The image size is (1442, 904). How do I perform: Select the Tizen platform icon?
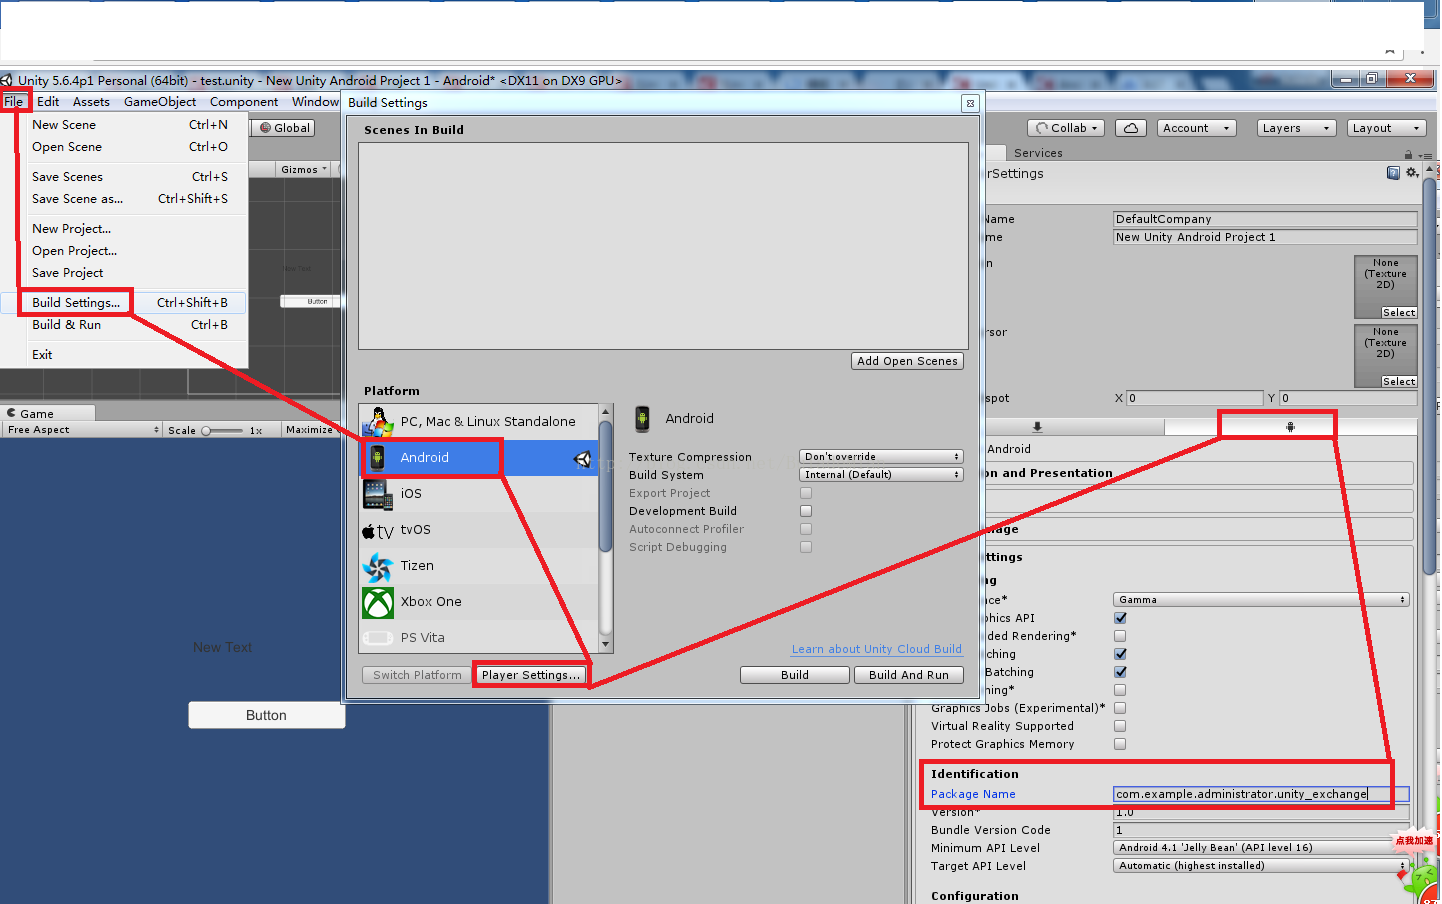(378, 567)
